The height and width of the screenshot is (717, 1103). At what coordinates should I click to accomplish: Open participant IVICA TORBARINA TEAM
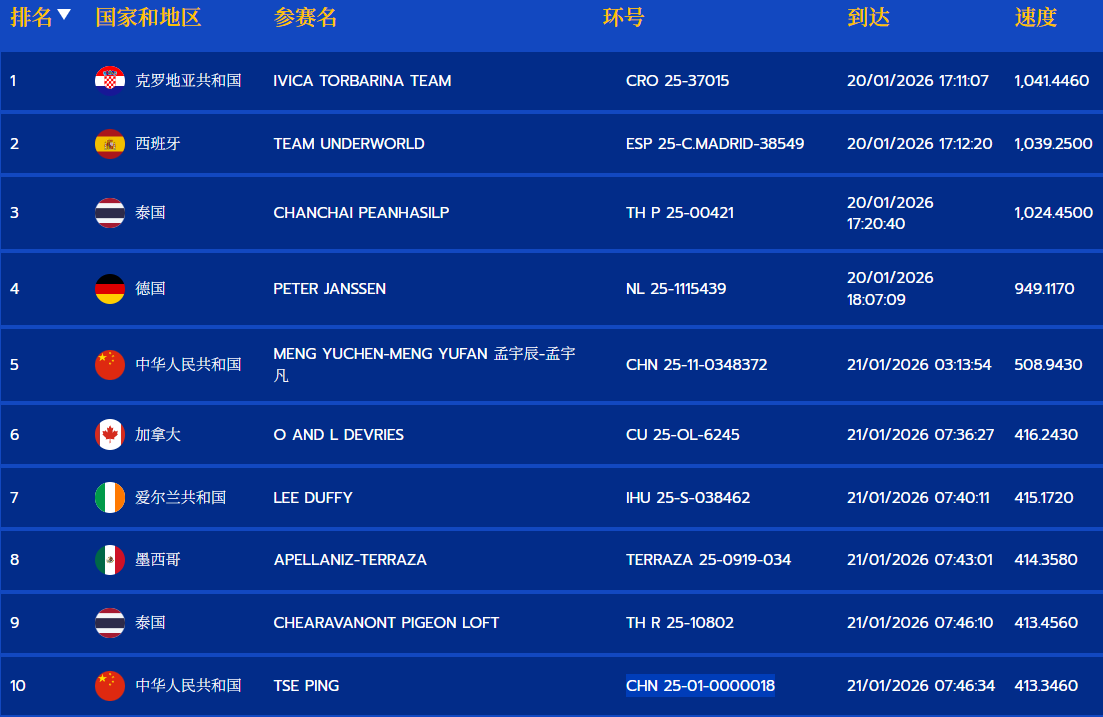coord(362,81)
